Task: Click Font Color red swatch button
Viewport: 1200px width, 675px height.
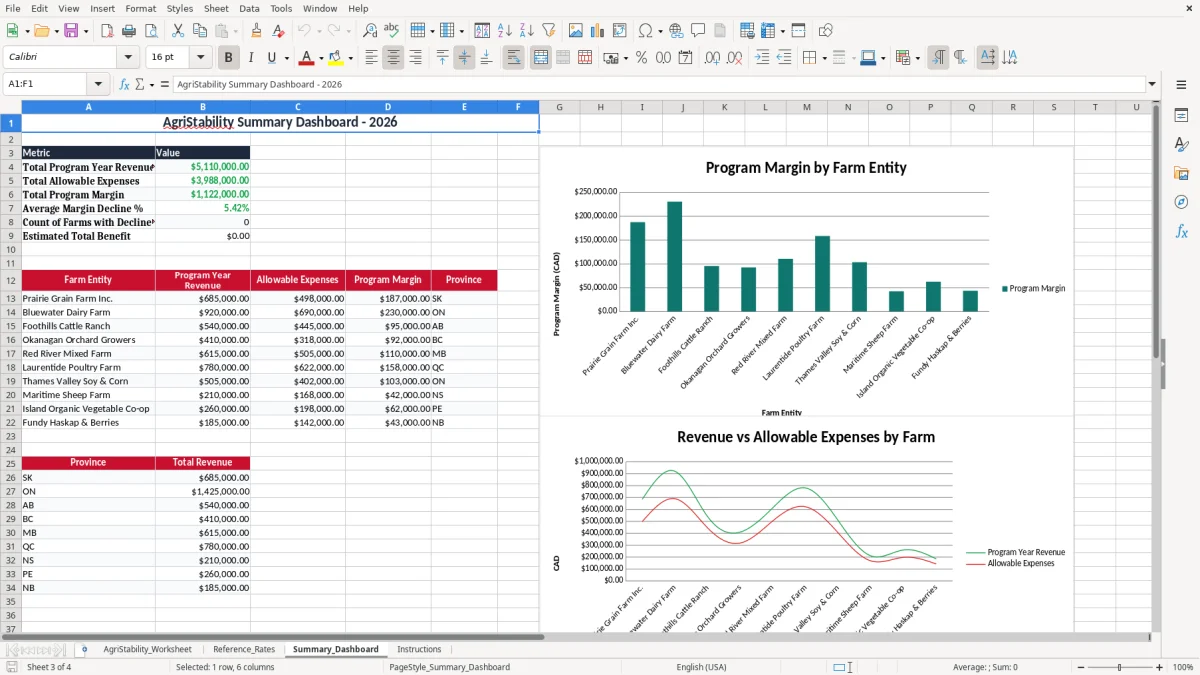Action: tap(307, 58)
